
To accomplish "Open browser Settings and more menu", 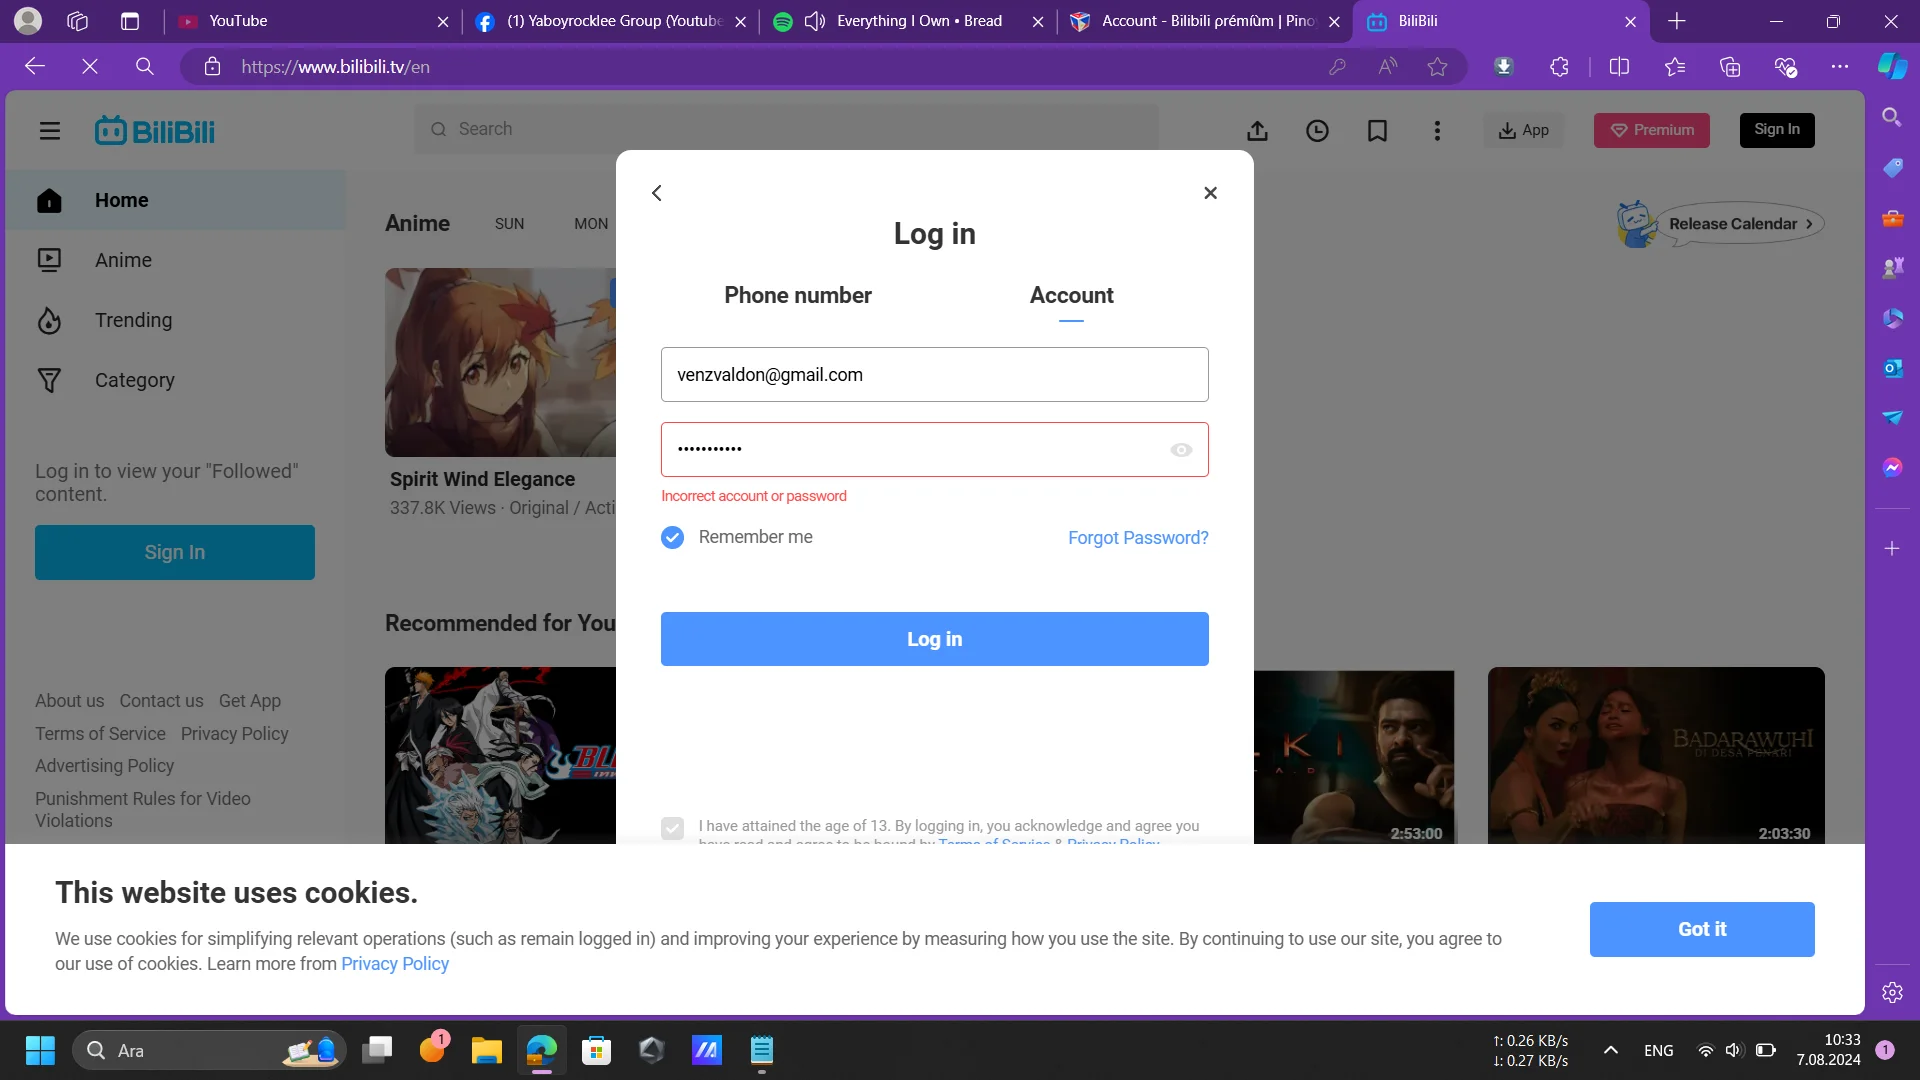I will [x=1839, y=66].
